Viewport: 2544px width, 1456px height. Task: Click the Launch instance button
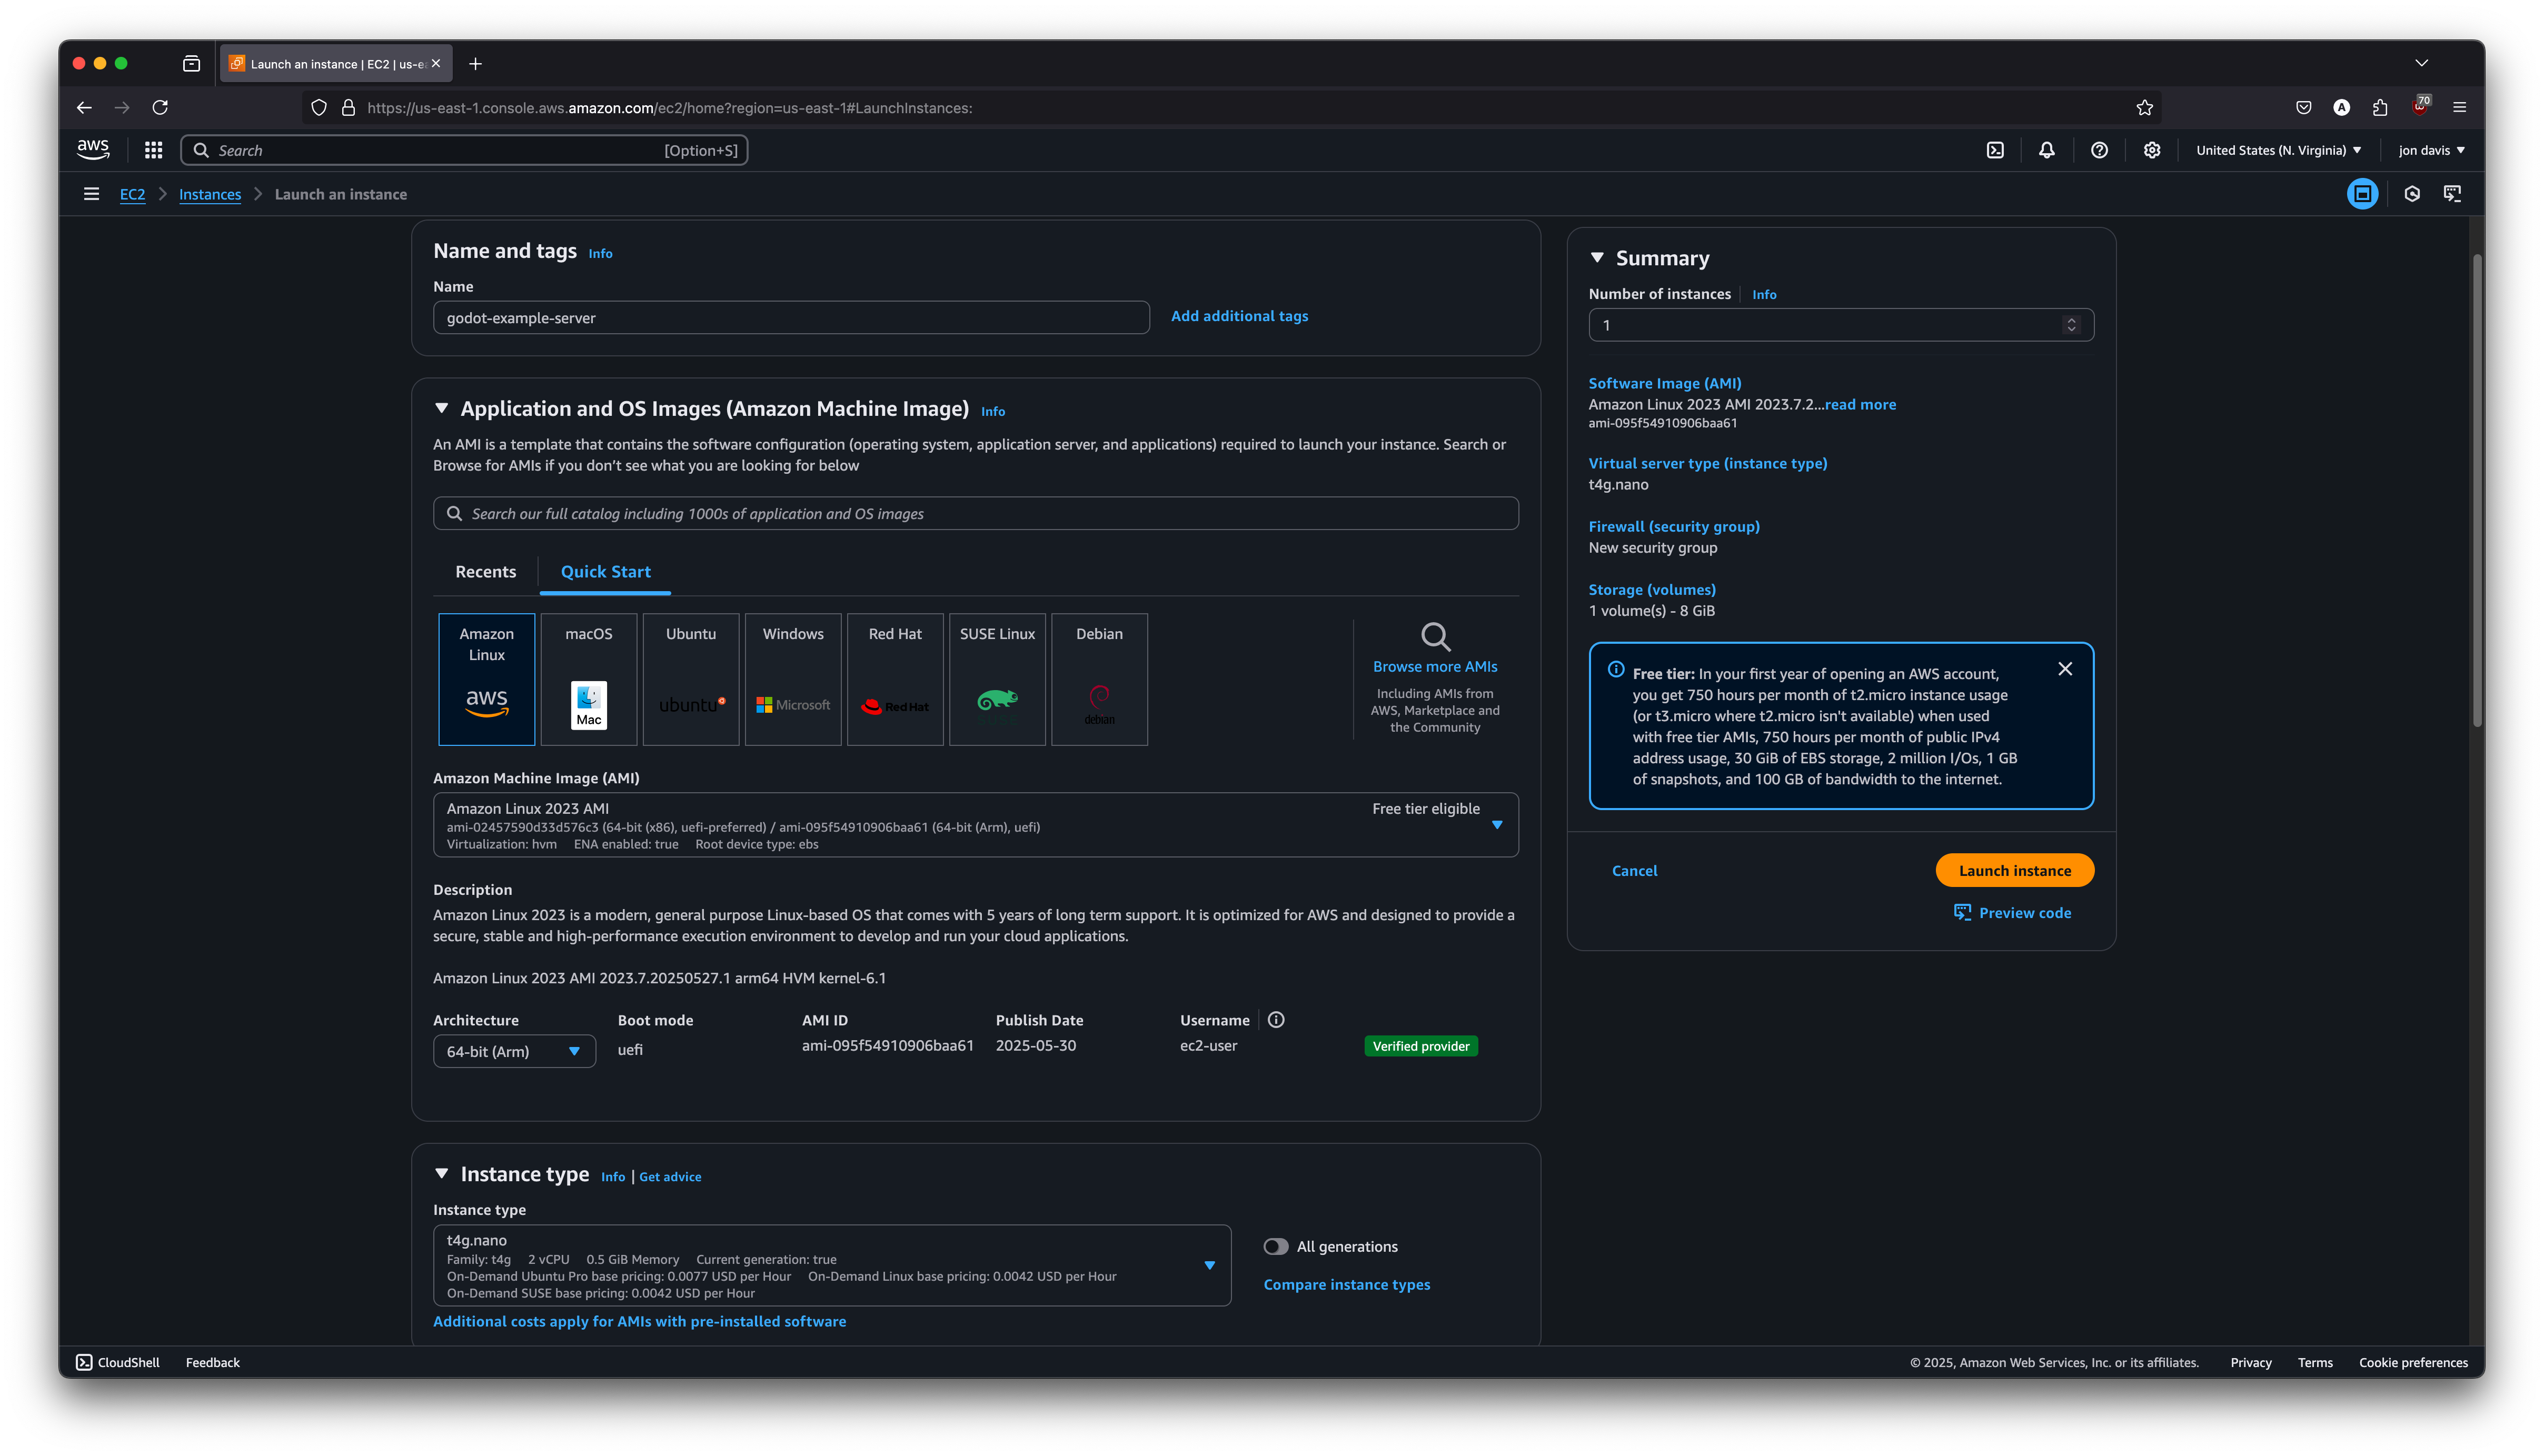click(x=2014, y=870)
